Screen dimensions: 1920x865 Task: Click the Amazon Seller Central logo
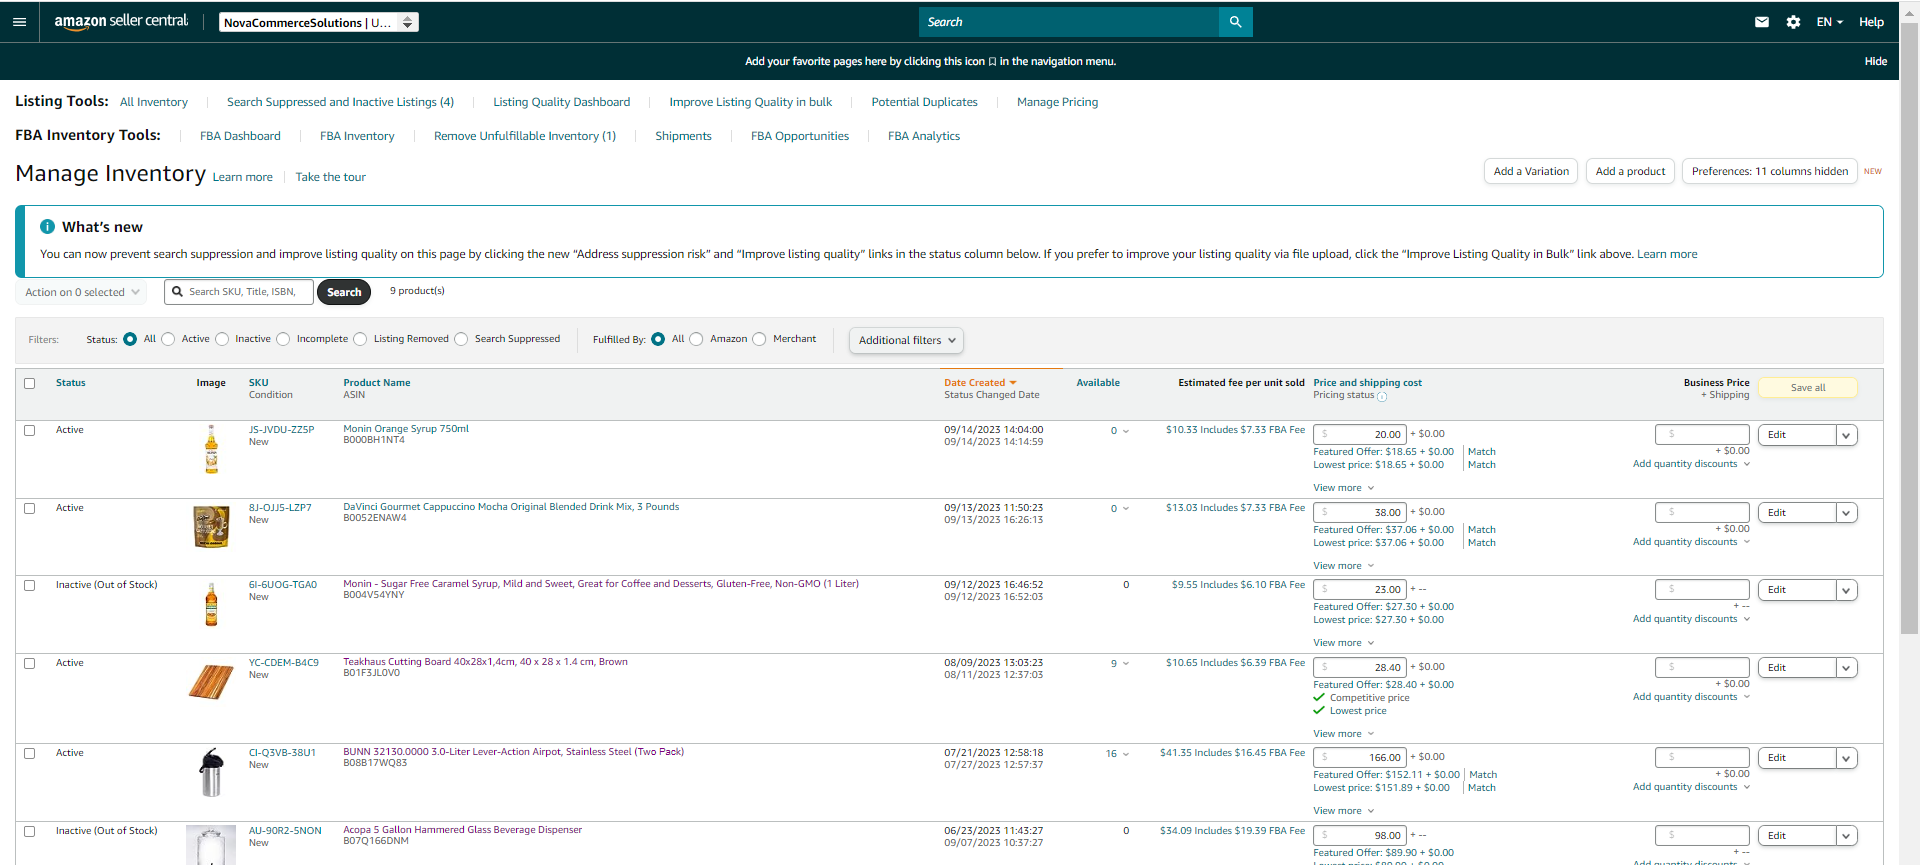(x=121, y=22)
